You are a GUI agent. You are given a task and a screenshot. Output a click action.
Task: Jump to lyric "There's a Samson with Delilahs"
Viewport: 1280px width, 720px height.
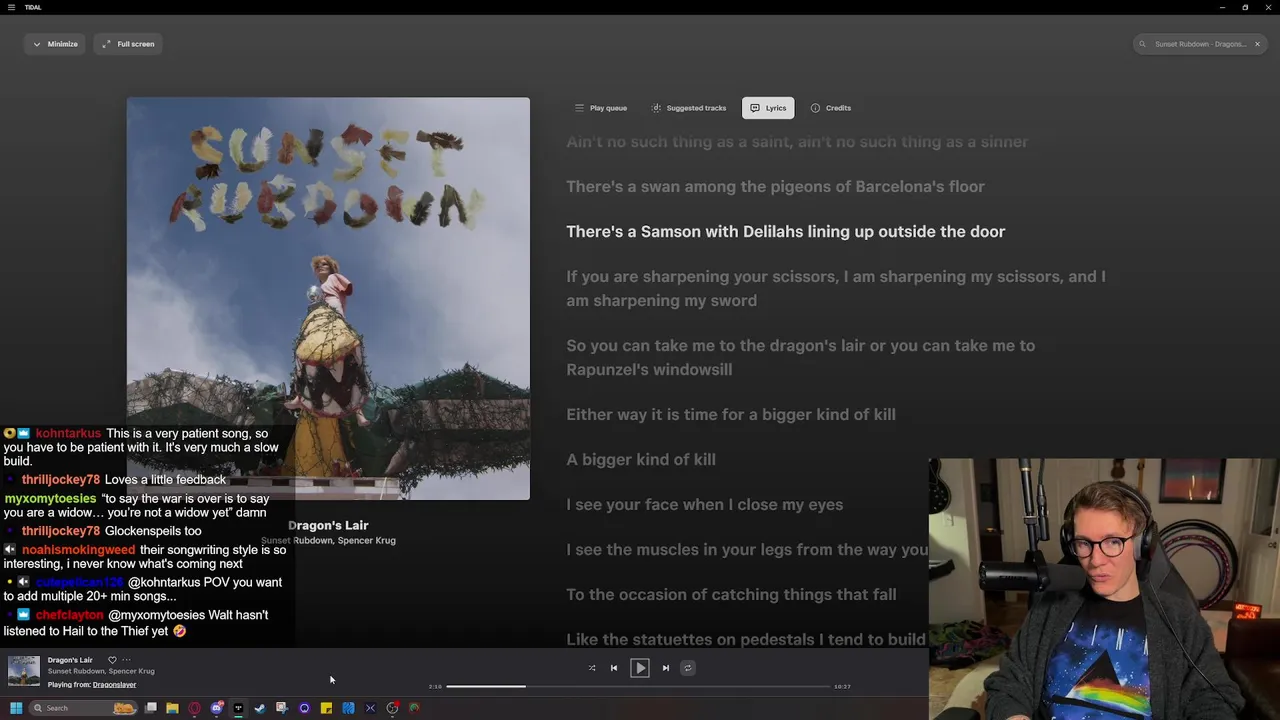coord(786,232)
